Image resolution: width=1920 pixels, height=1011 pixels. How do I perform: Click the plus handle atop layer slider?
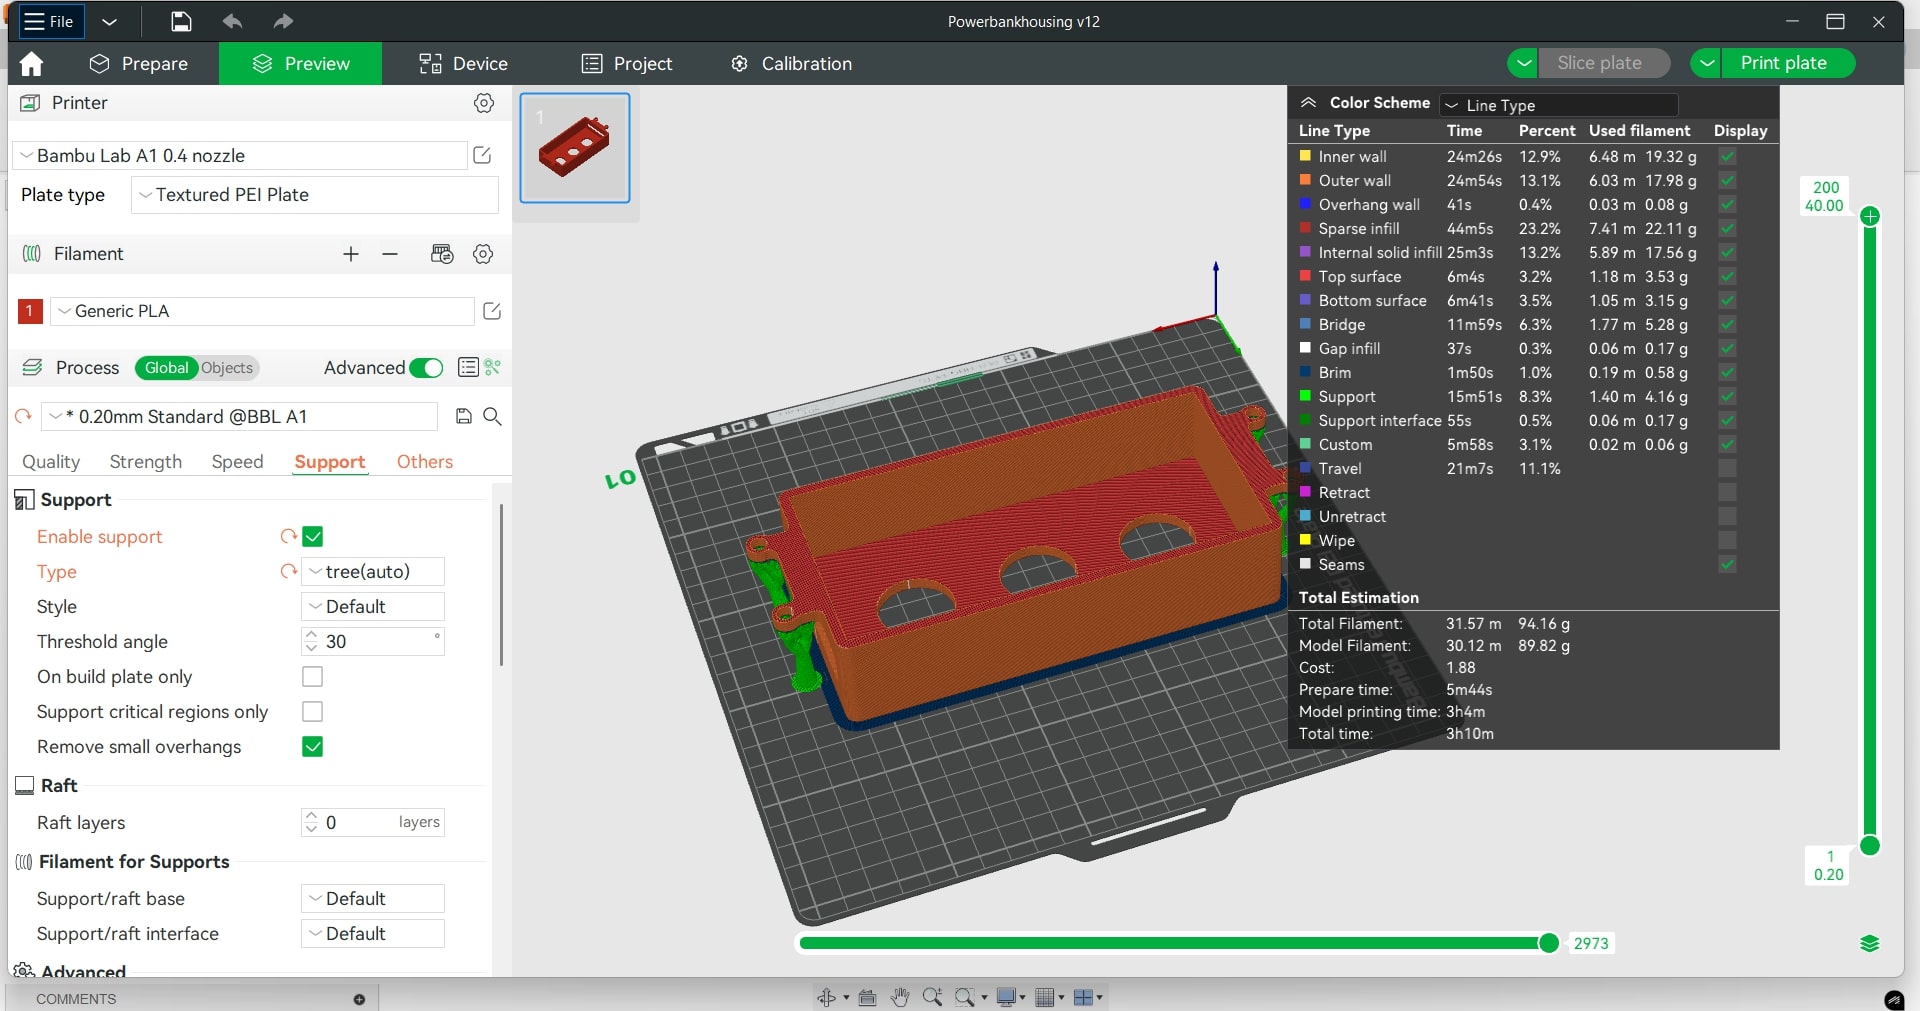pyautogui.click(x=1870, y=216)
